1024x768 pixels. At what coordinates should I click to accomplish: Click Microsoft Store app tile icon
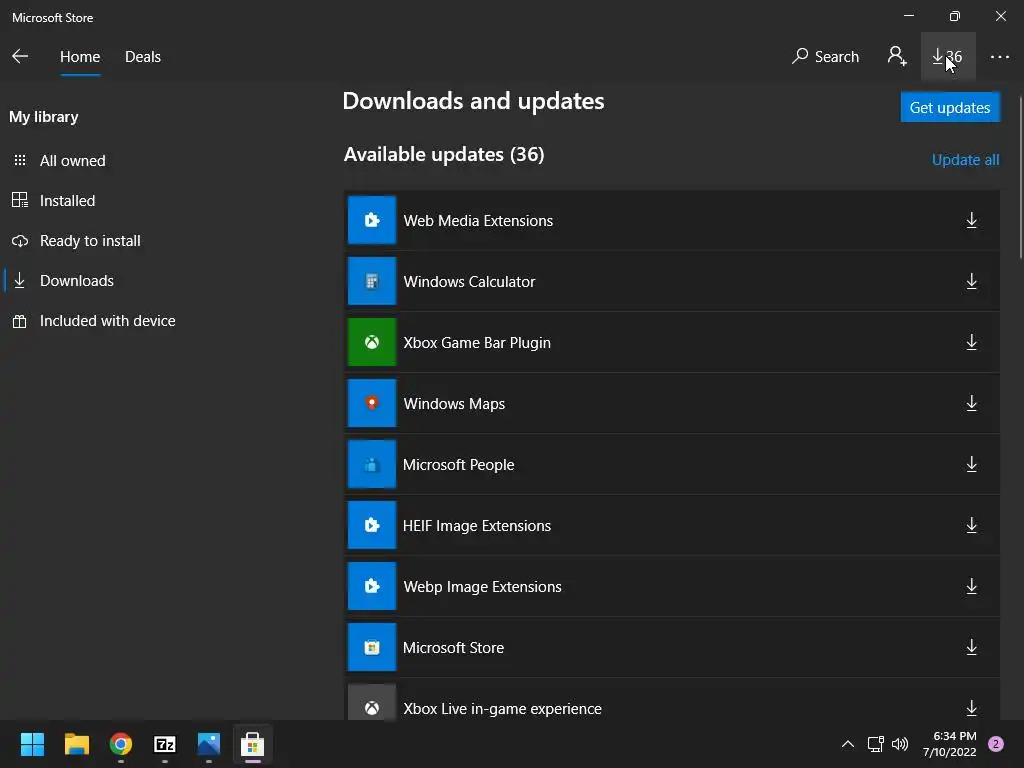point(372,647)
